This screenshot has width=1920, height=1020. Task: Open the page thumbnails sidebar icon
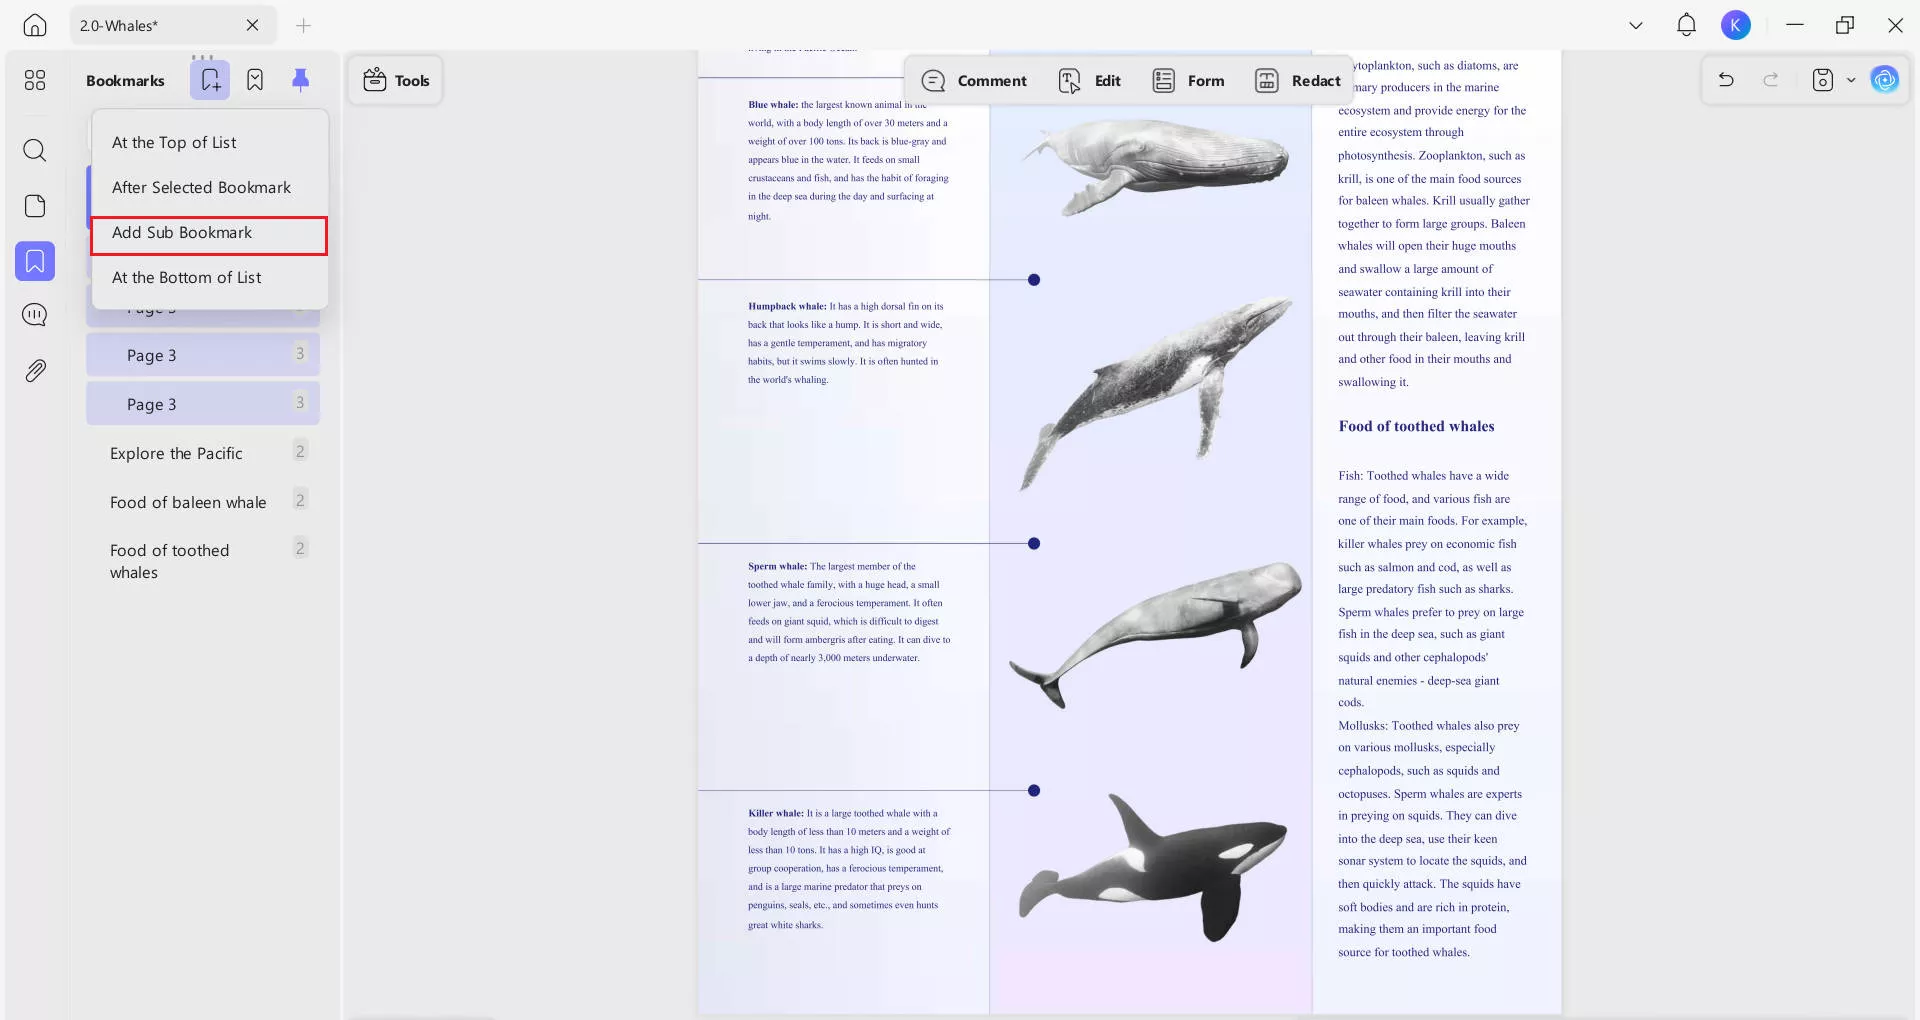[x=35, y=206]
